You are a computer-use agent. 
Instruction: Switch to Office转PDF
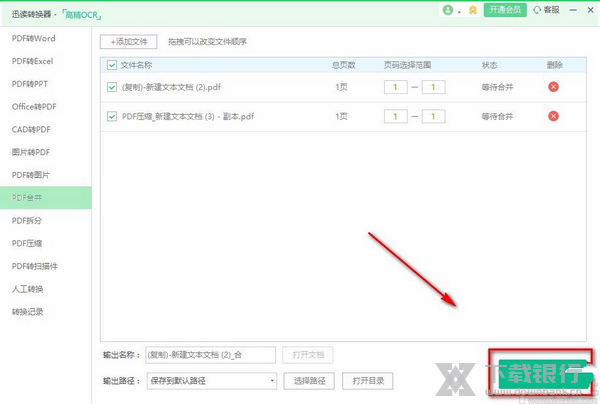34,107
